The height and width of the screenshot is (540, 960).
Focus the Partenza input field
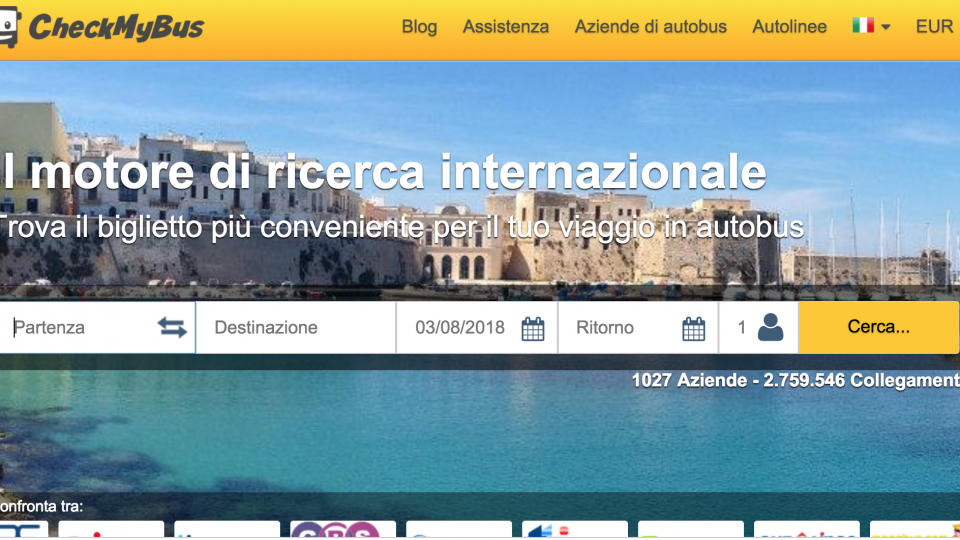[80, 328]
